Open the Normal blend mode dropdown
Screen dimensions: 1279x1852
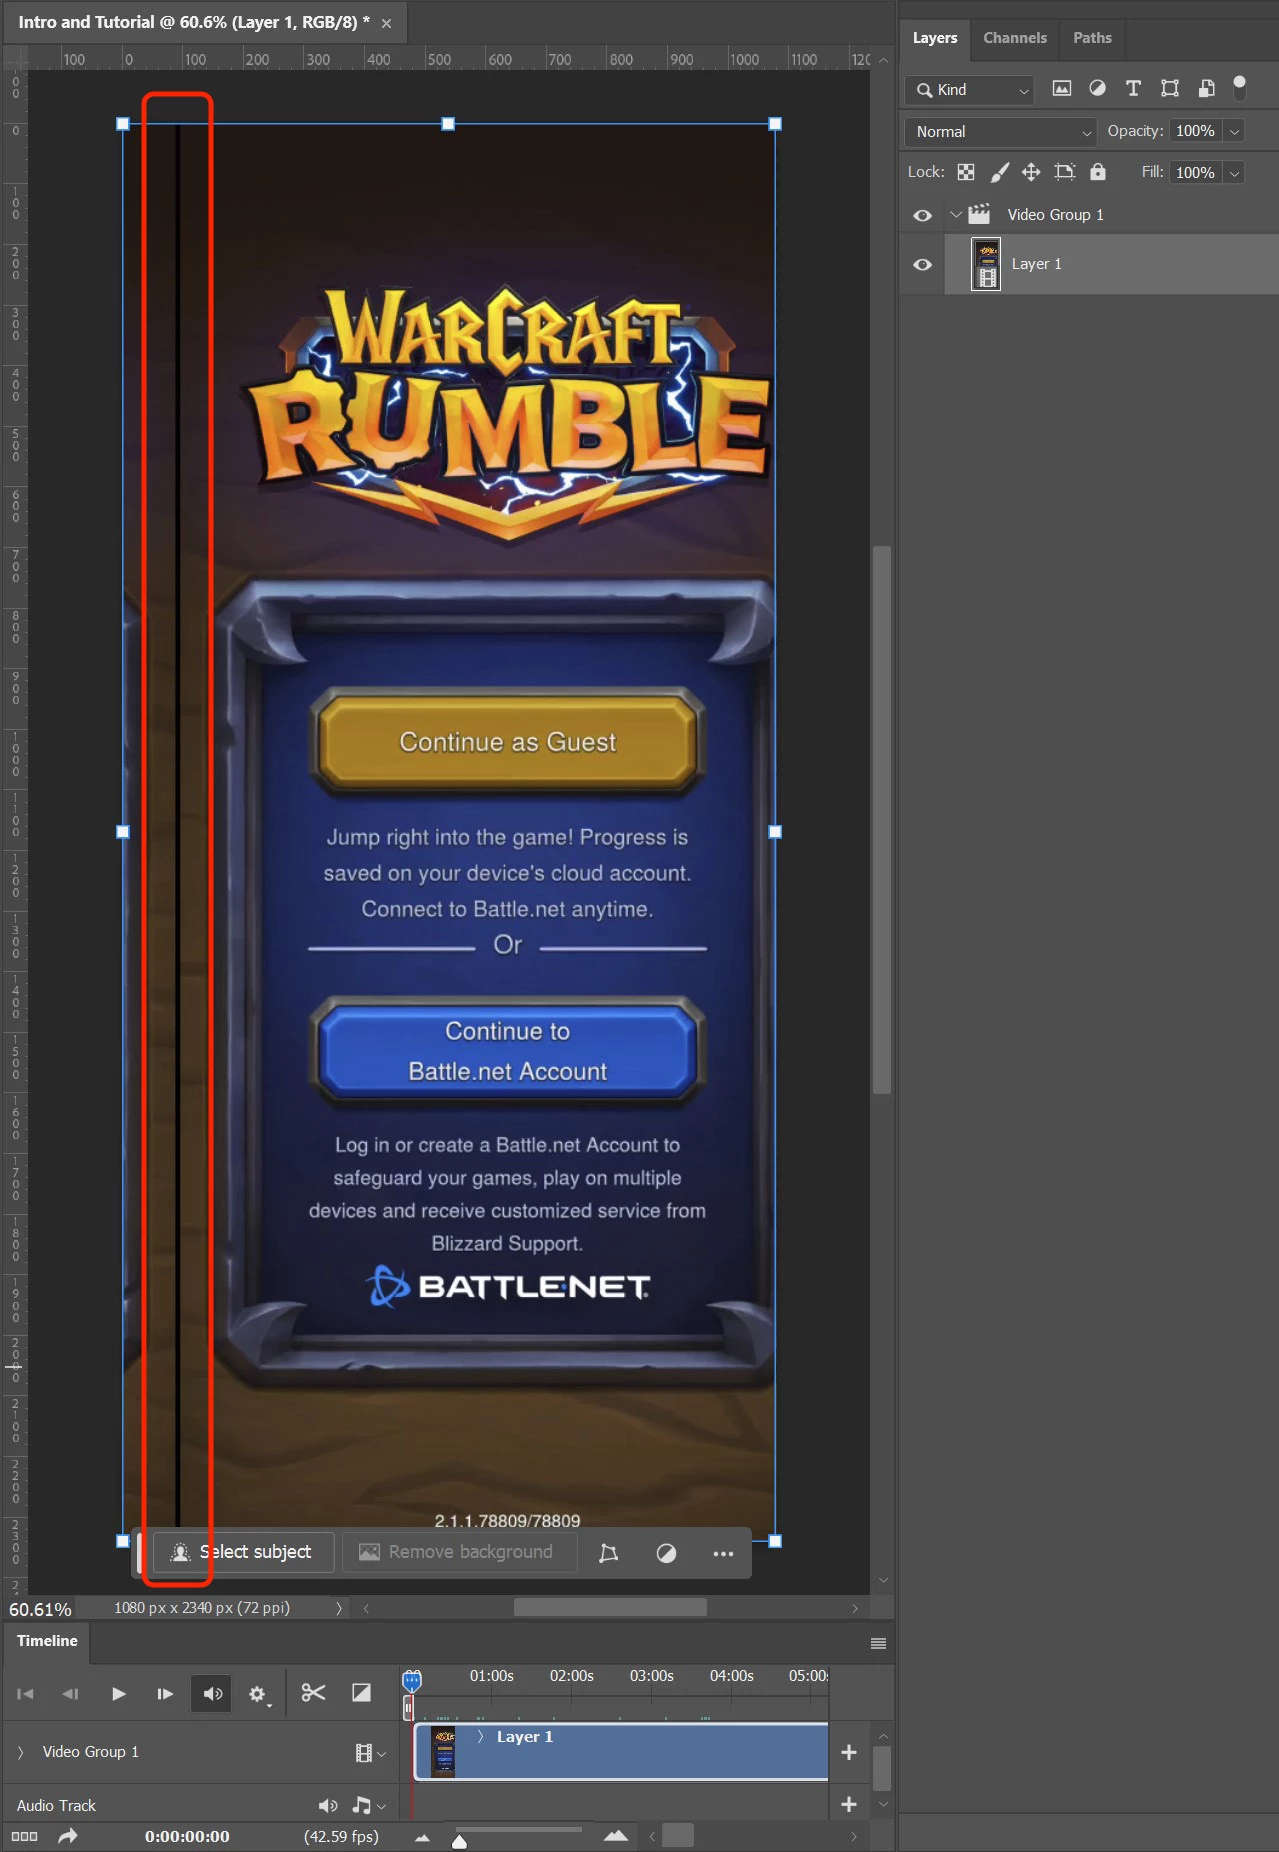pos(1001,132)
